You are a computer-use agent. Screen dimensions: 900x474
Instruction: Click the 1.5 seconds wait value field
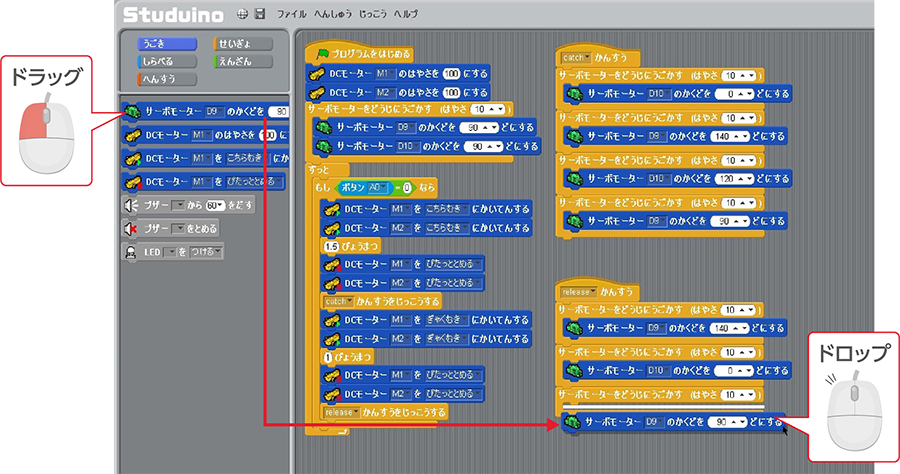coord(334,245)
